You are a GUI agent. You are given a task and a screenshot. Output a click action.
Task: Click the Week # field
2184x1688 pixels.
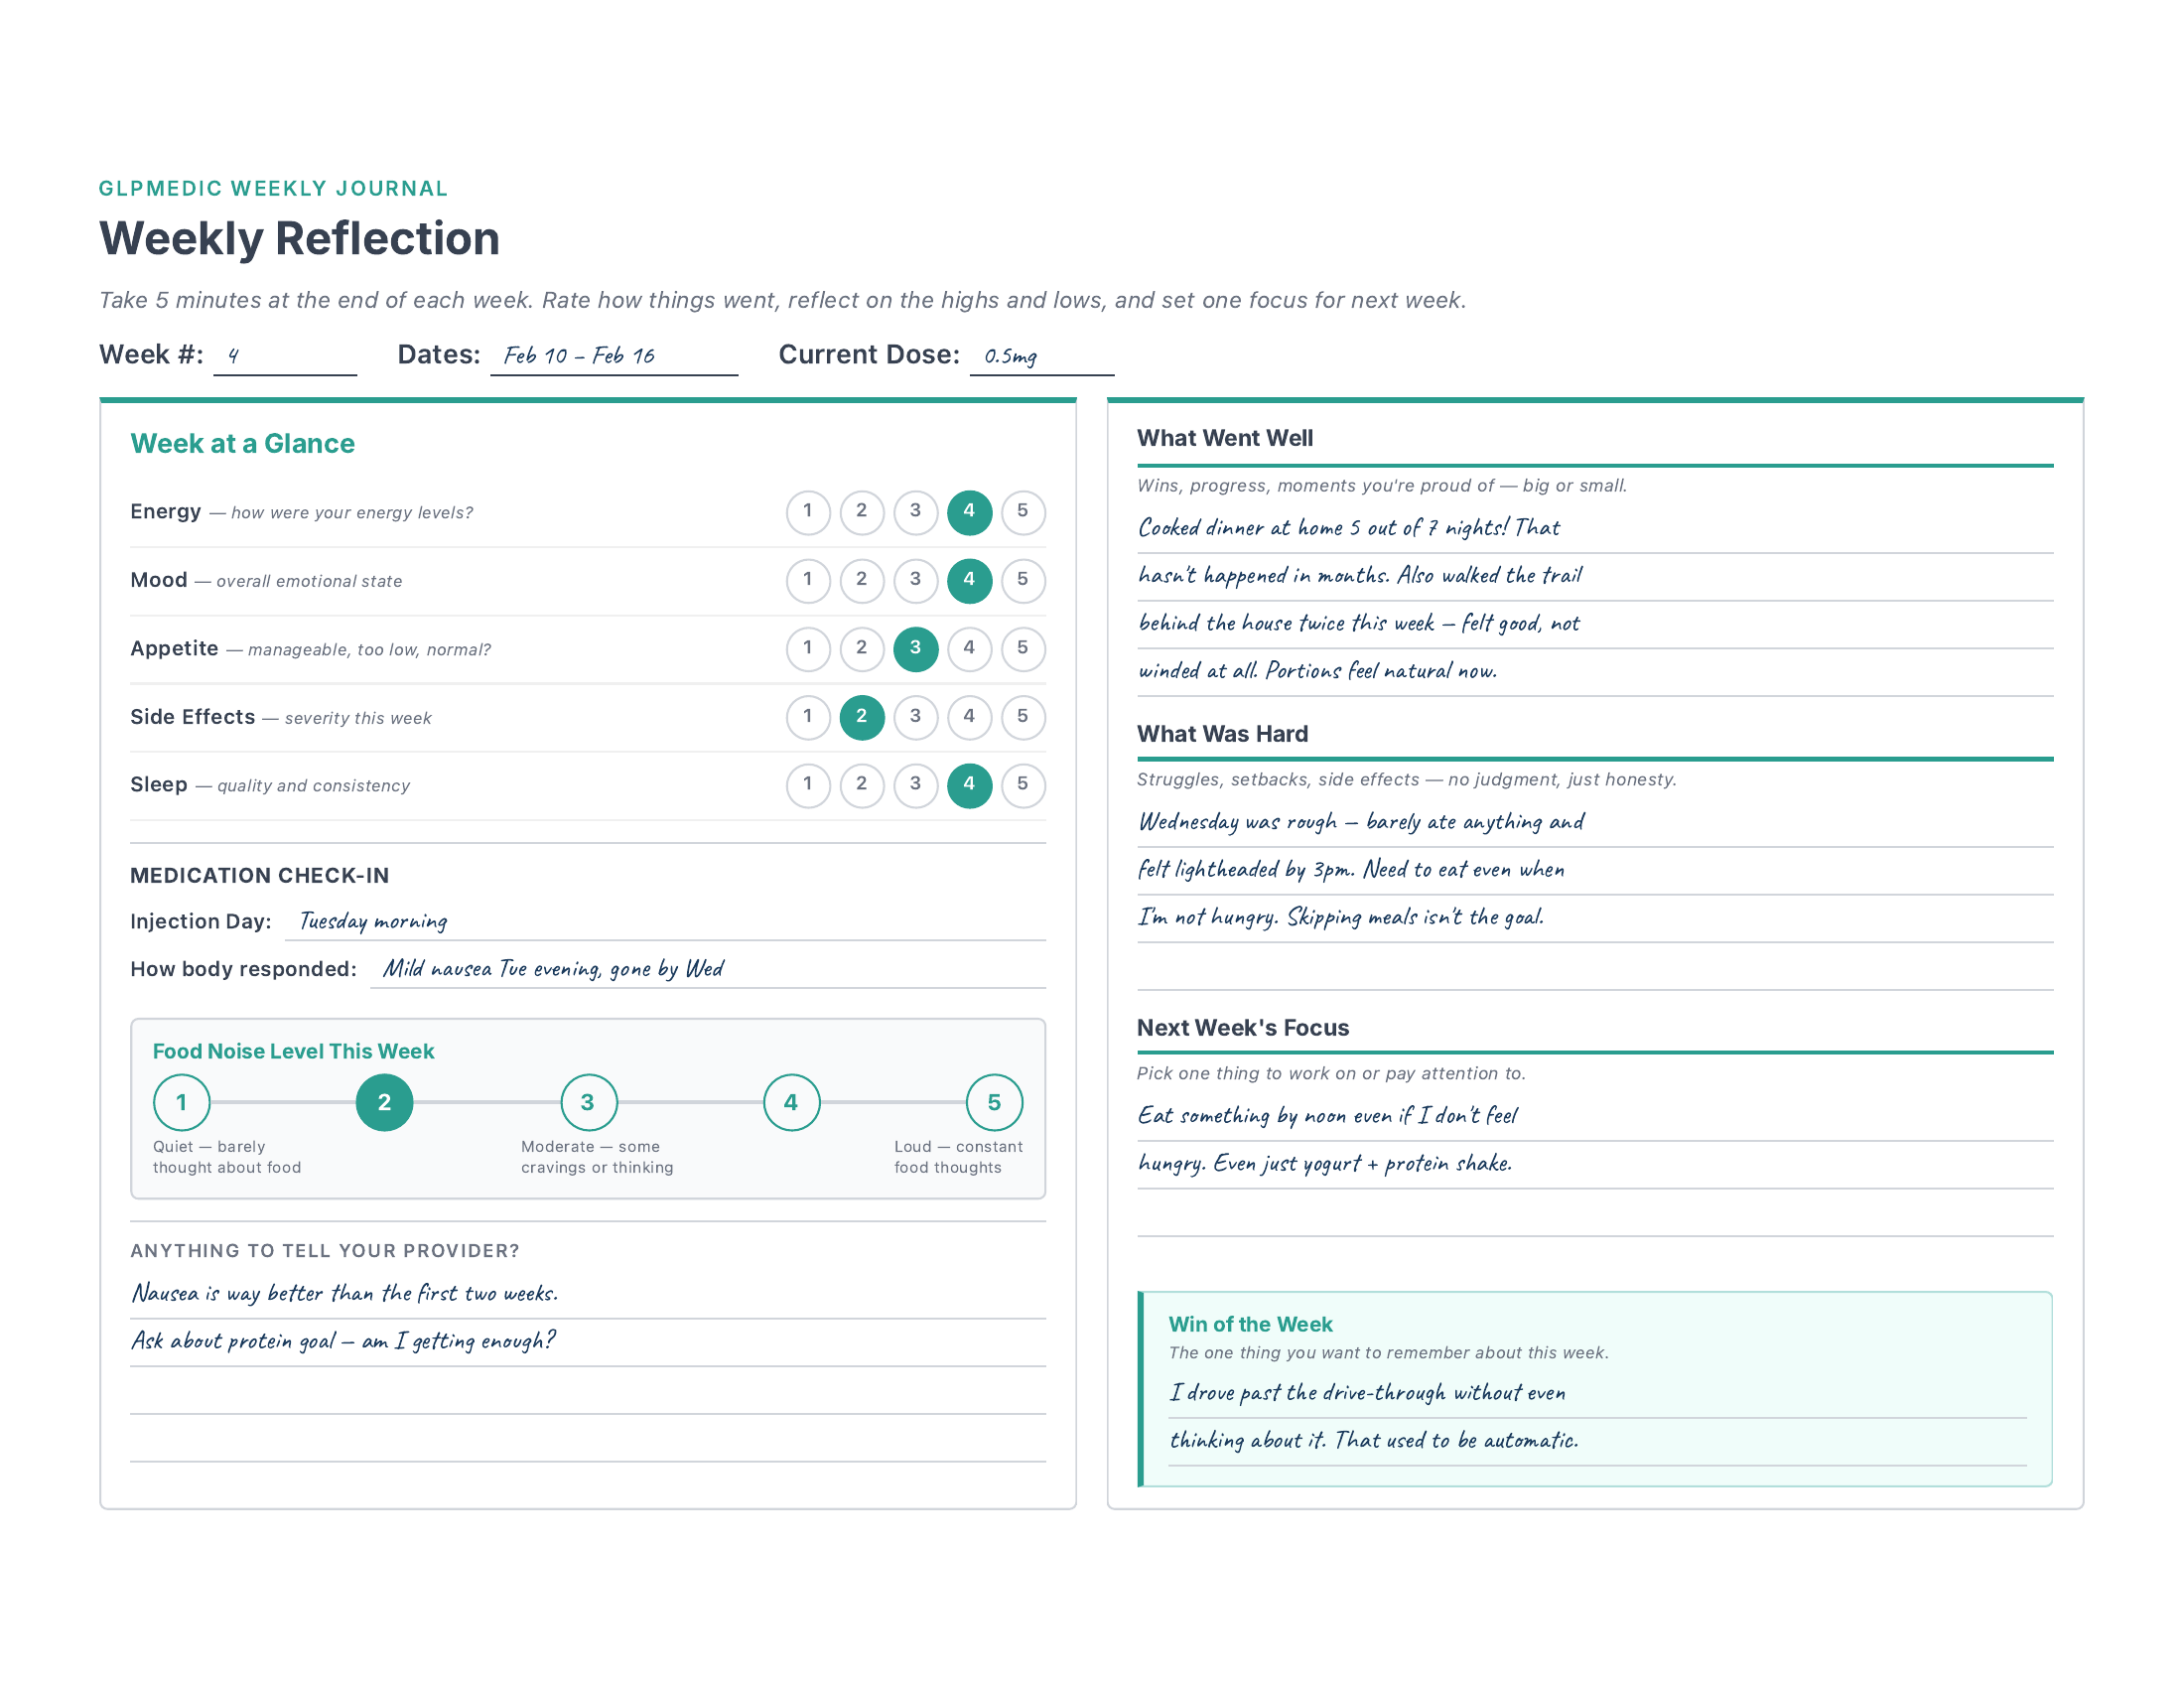point(285,357)
